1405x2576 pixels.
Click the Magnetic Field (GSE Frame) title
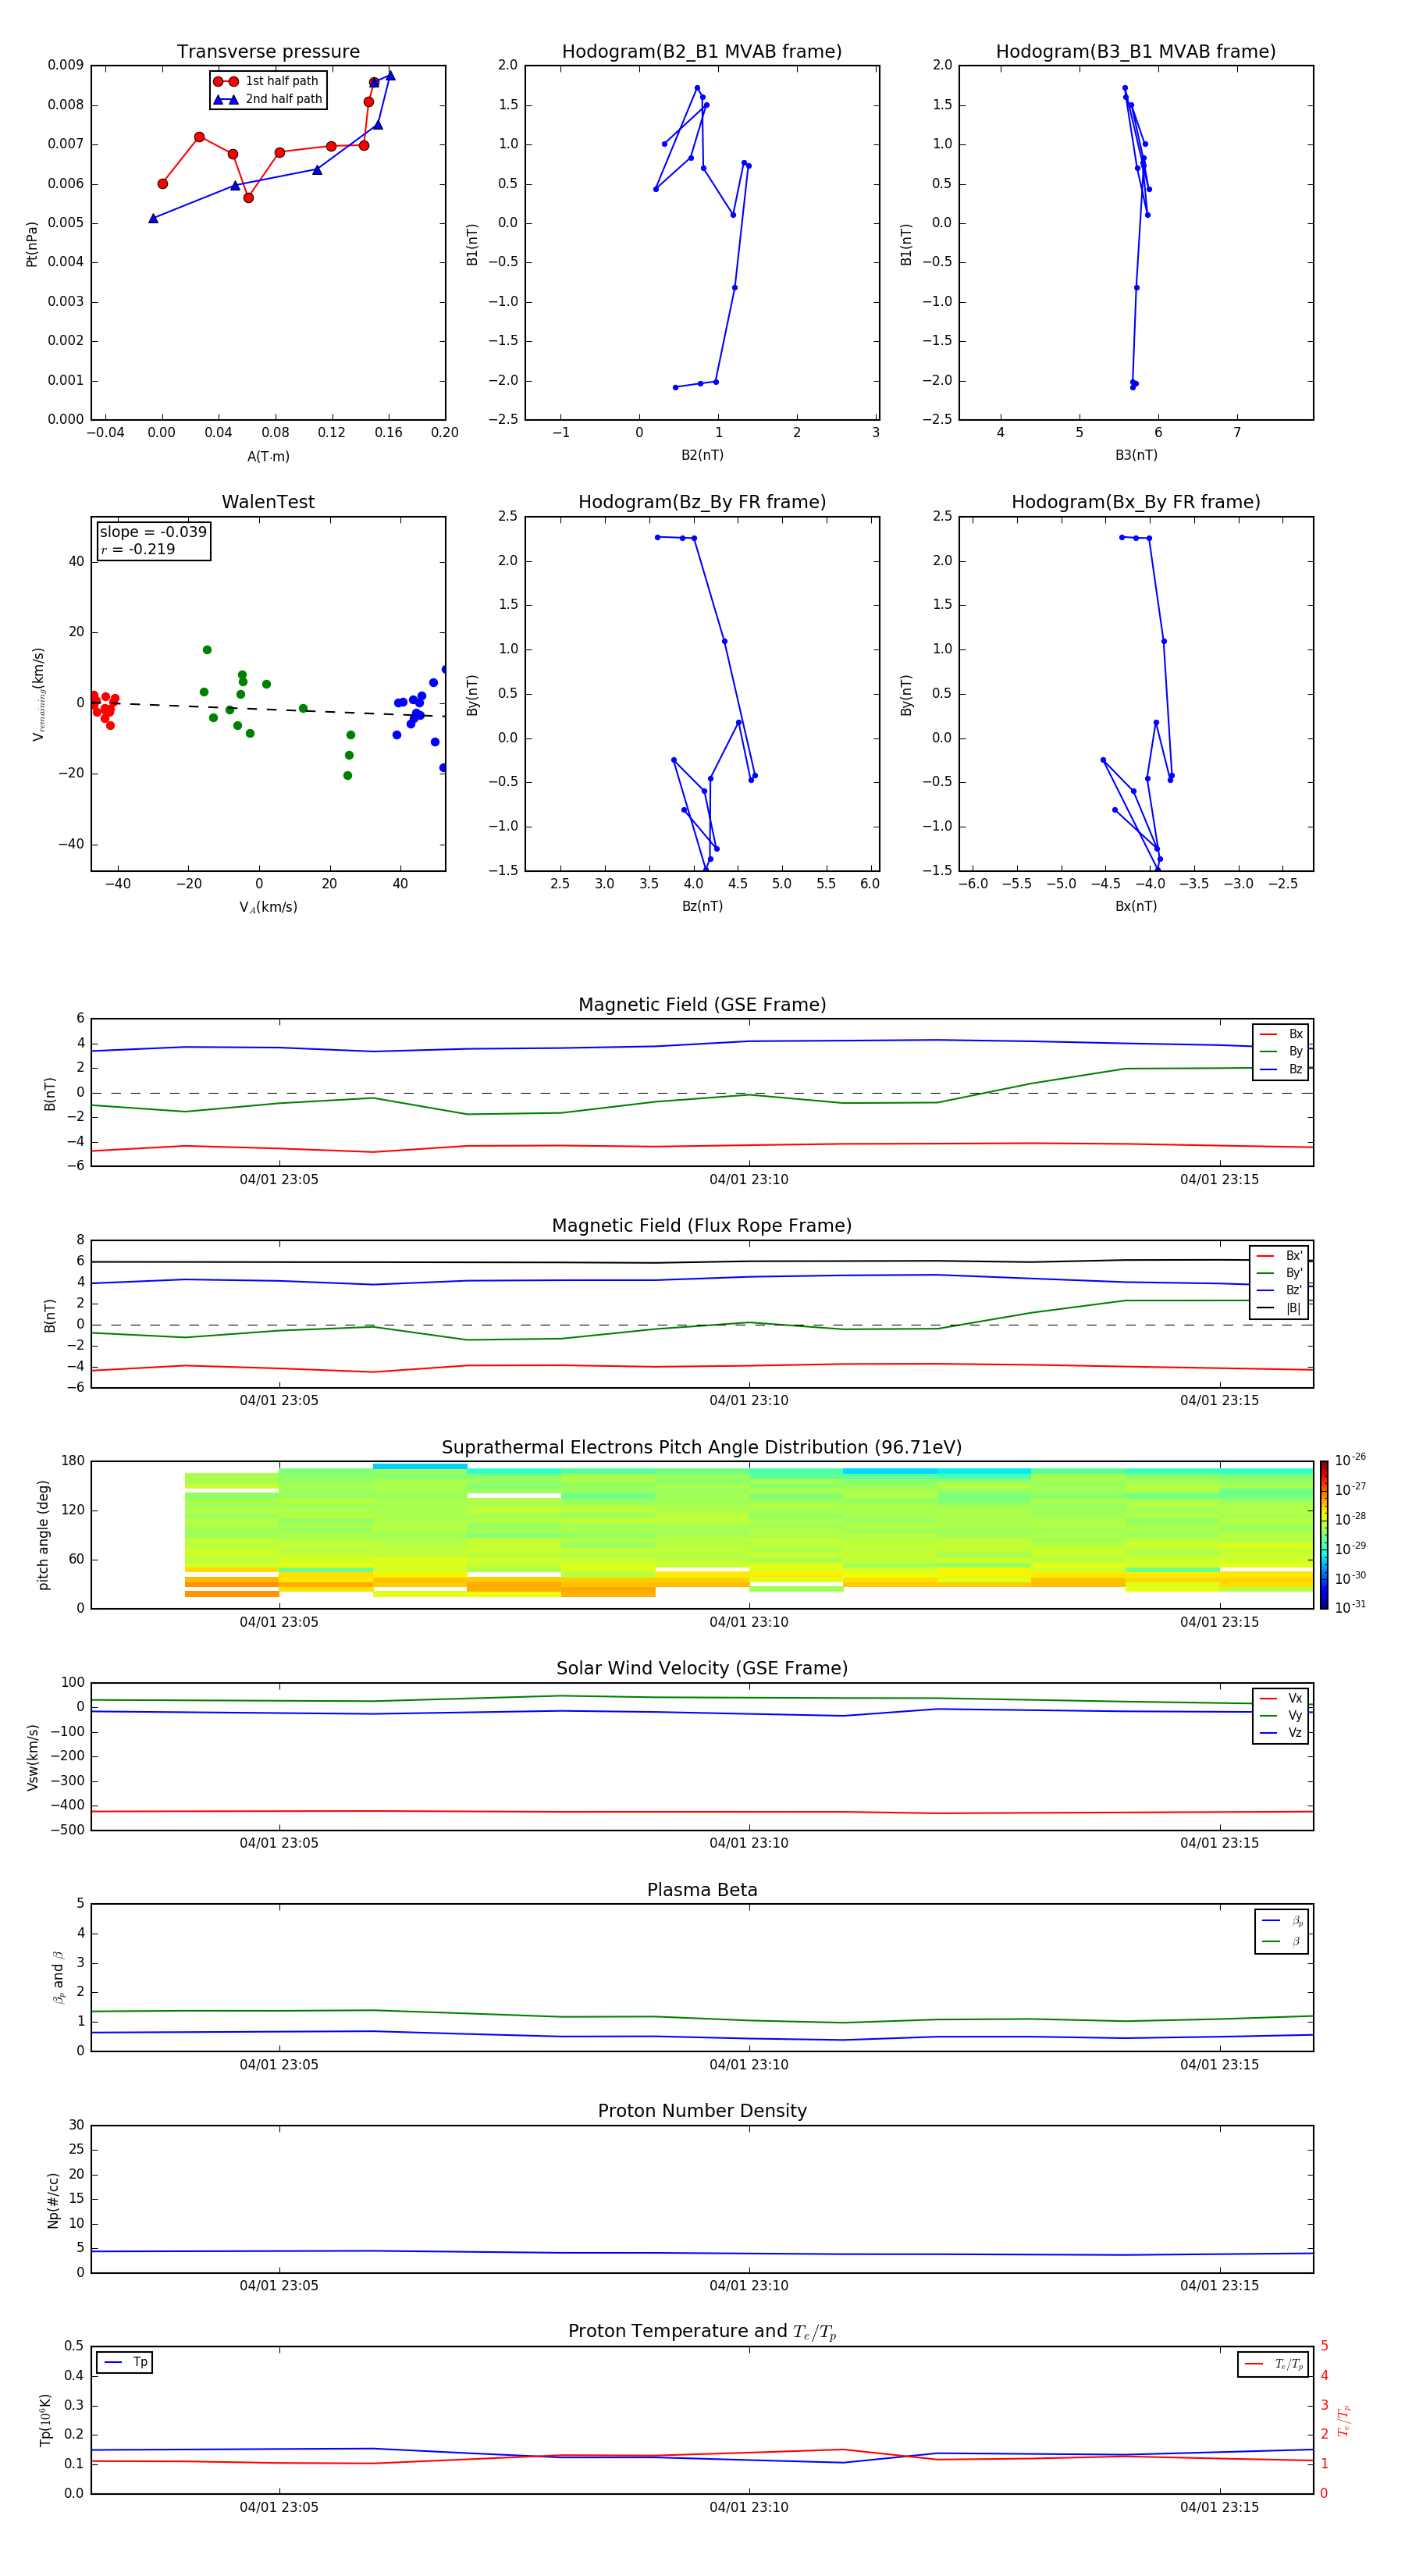coord(702,1005)
